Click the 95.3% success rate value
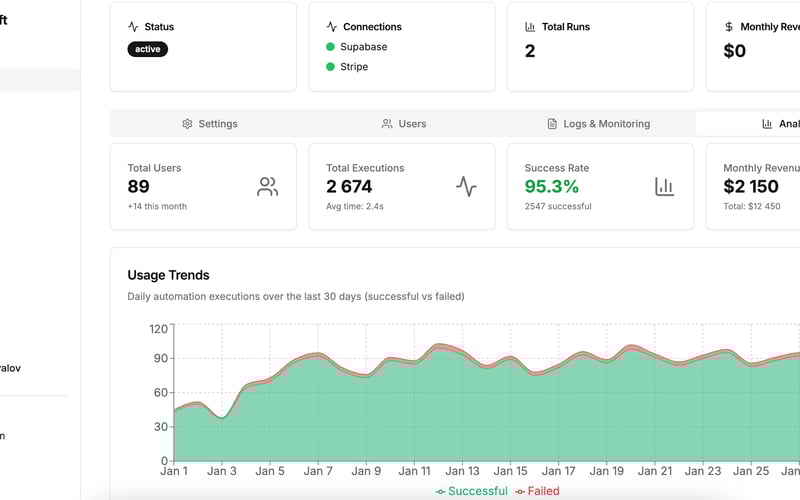Screen dimensions: 800x500 (552, 186)
